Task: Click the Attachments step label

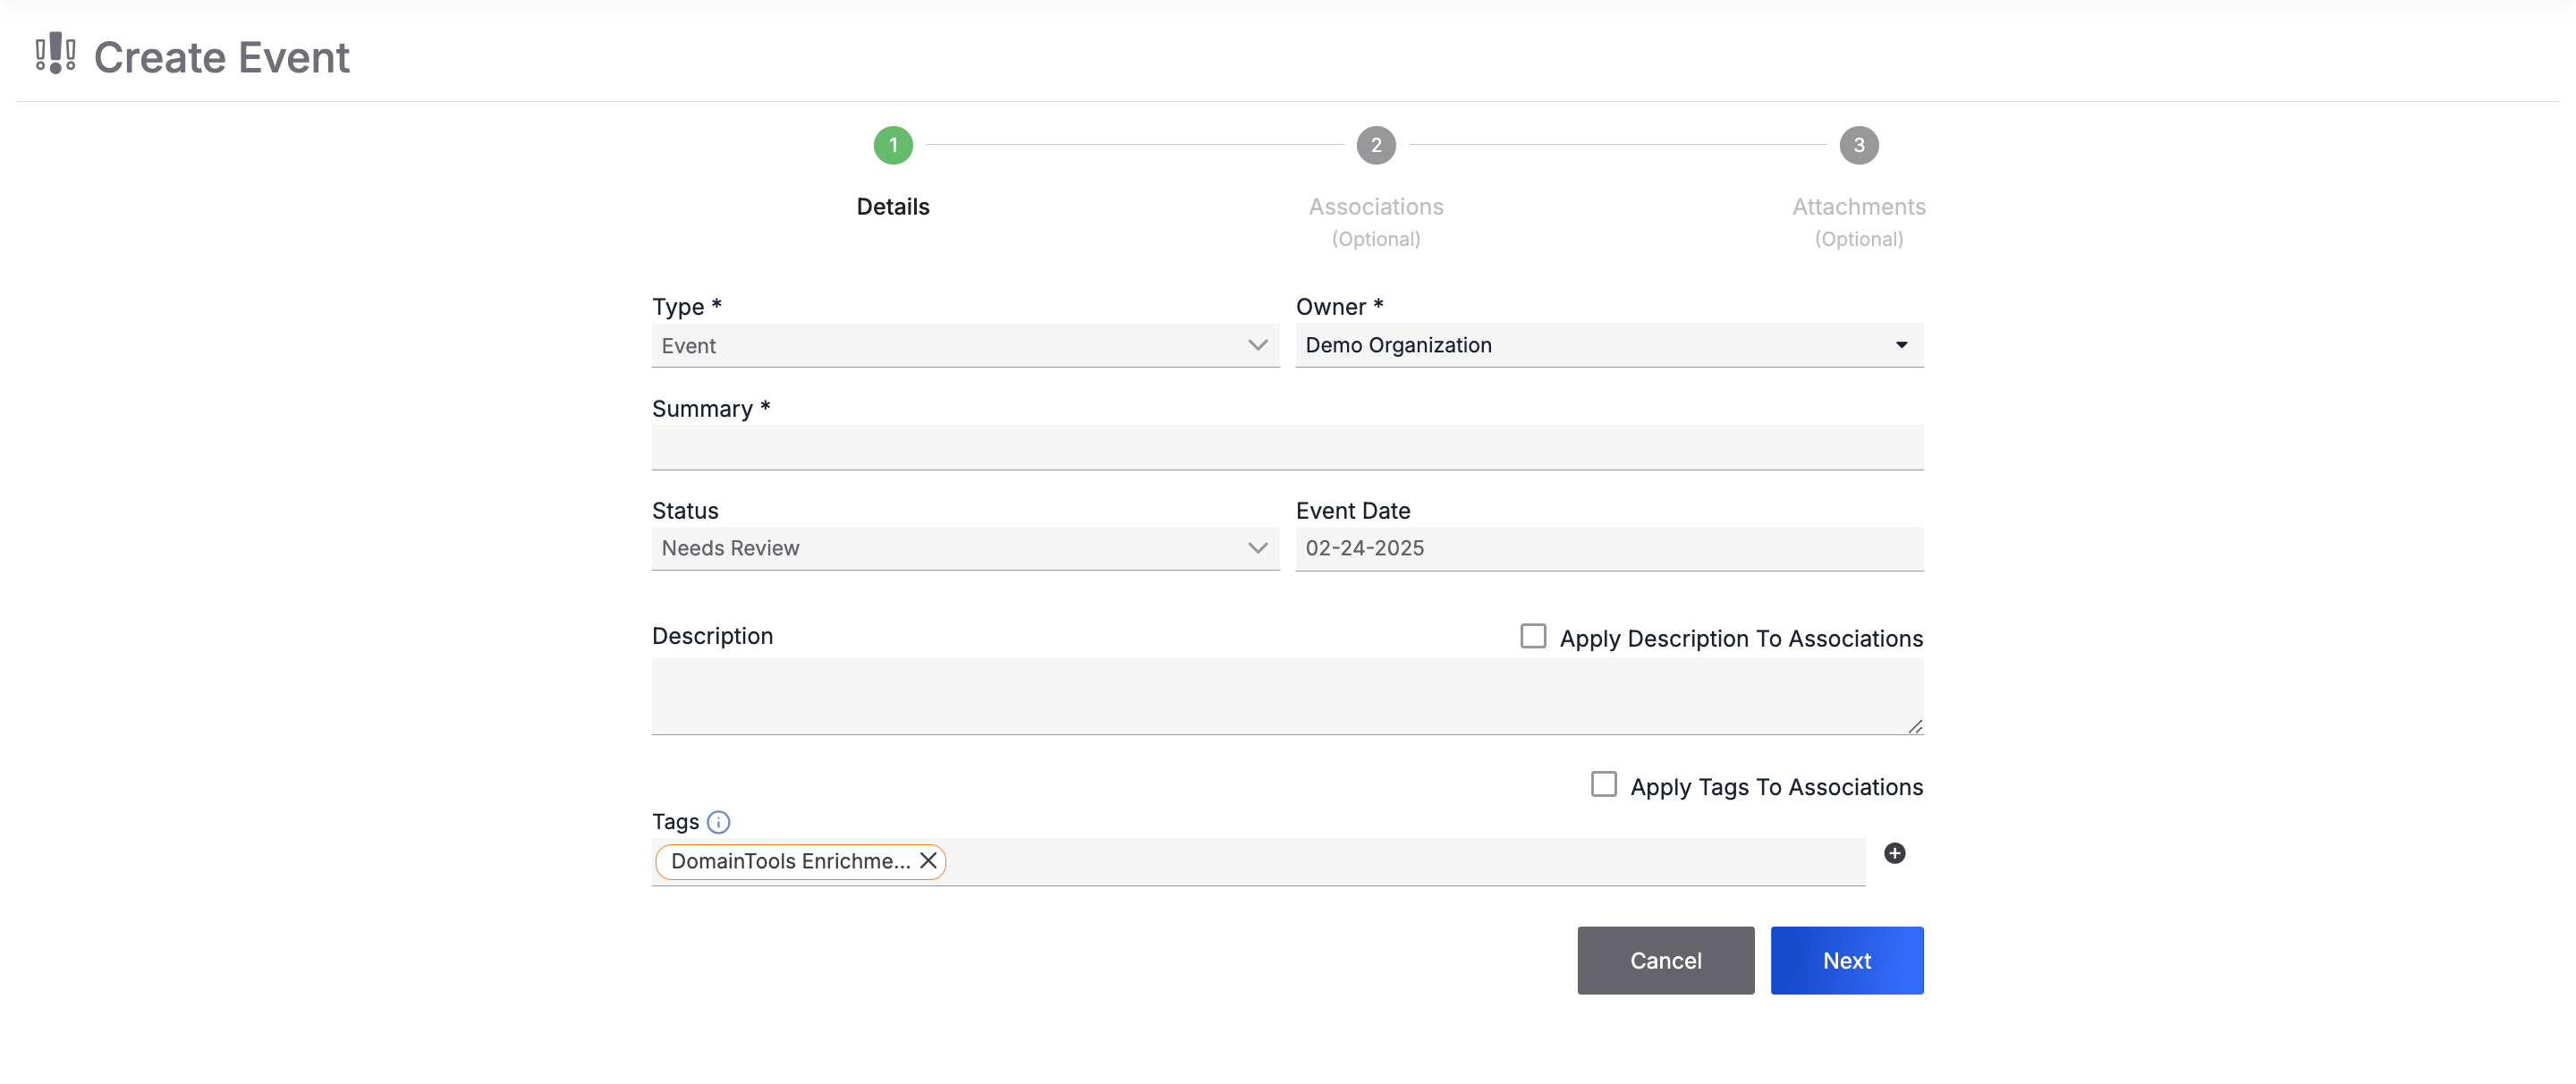Action: click(x=1859, y=207)
